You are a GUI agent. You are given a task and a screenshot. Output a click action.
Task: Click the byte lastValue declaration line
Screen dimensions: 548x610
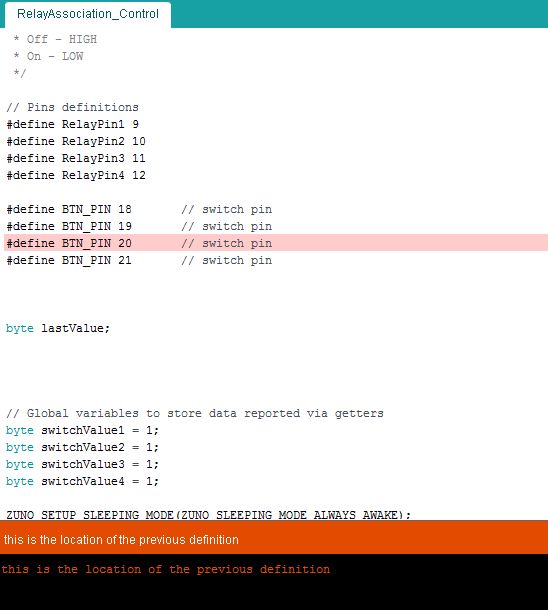[x=58, y=328]
